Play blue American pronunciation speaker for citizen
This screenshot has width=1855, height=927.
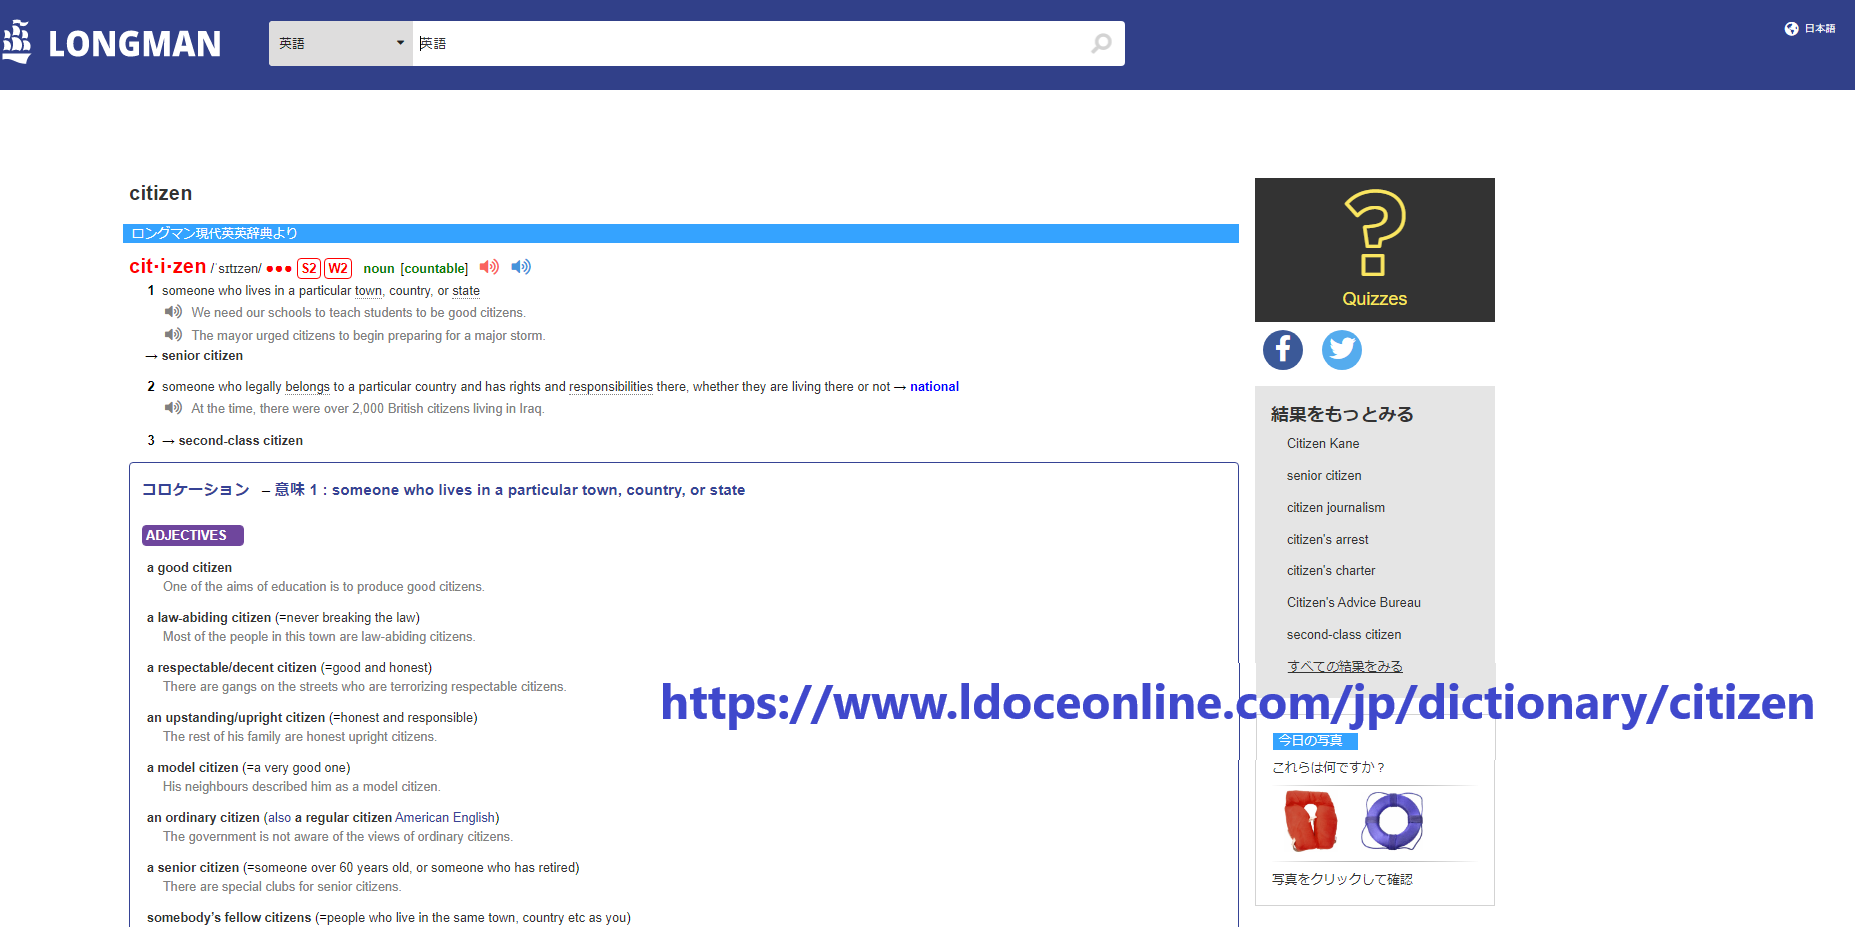tap(521, 267)
